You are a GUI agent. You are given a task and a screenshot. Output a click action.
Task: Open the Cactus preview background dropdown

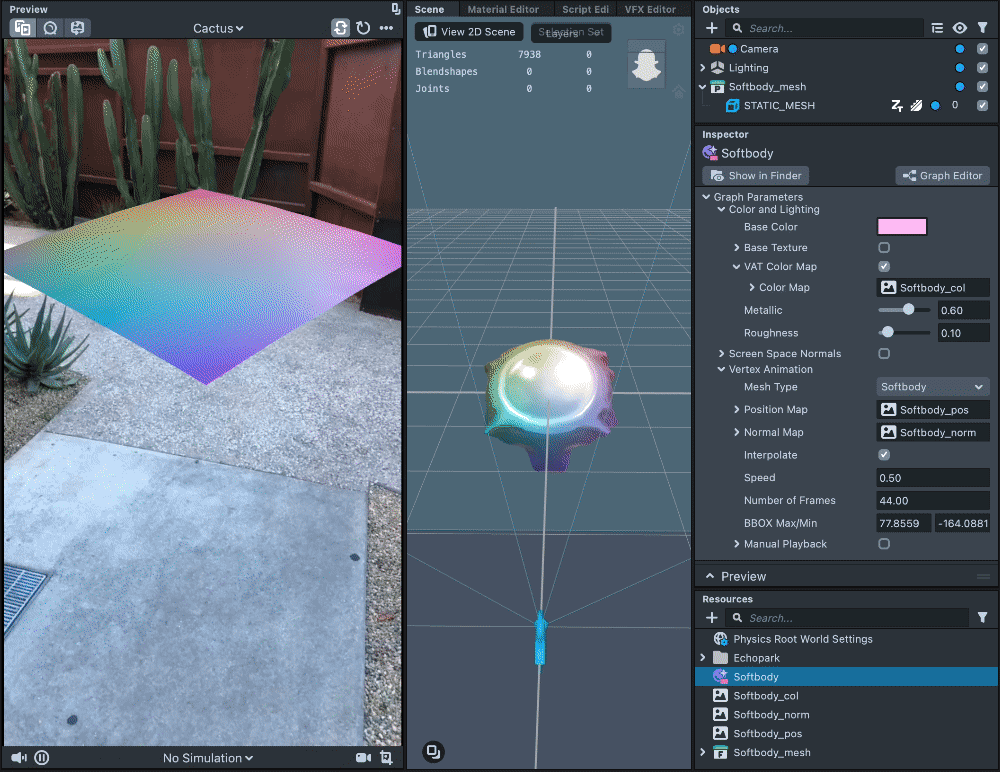point(218,28)
